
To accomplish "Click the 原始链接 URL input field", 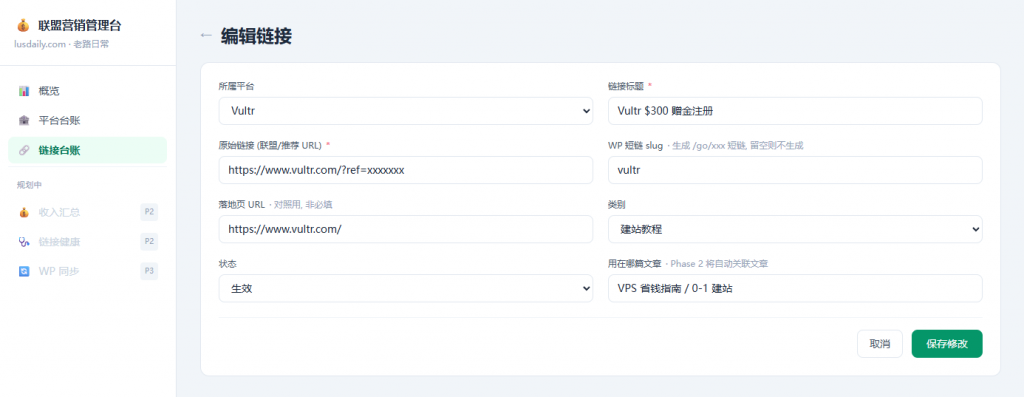I will 406,170.
